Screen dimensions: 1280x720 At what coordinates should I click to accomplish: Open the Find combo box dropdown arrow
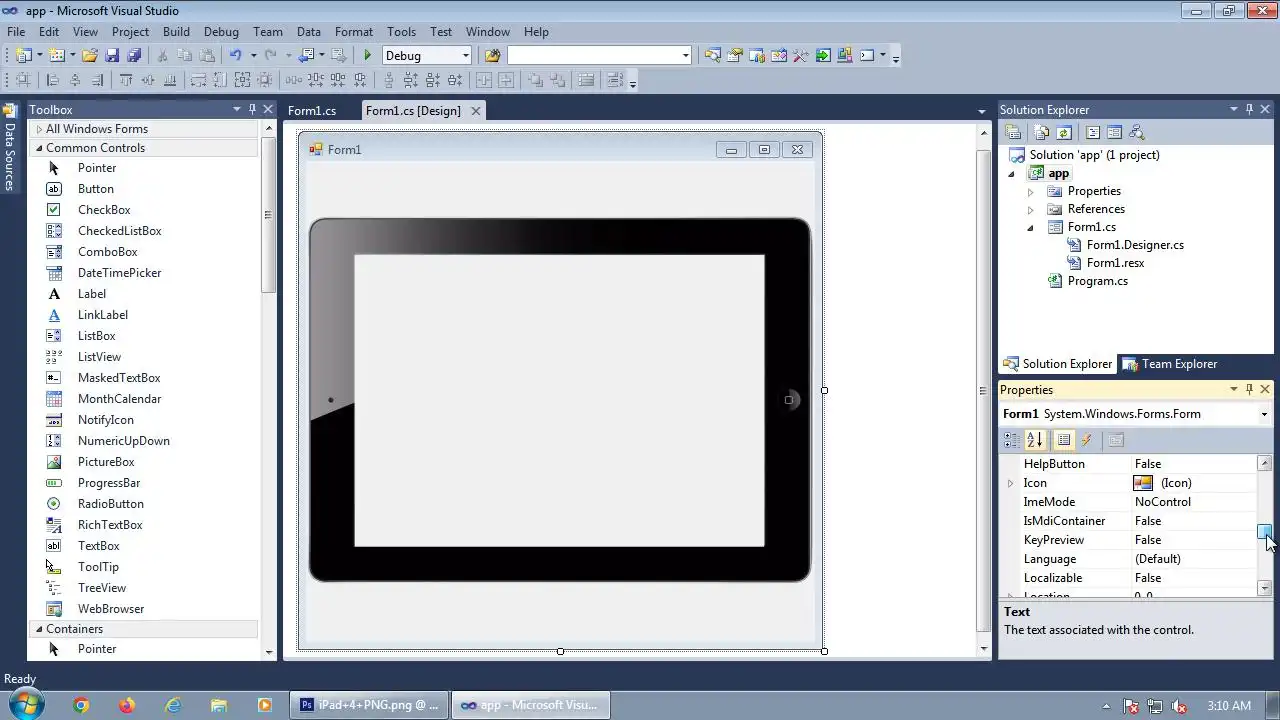coord(686,56)
